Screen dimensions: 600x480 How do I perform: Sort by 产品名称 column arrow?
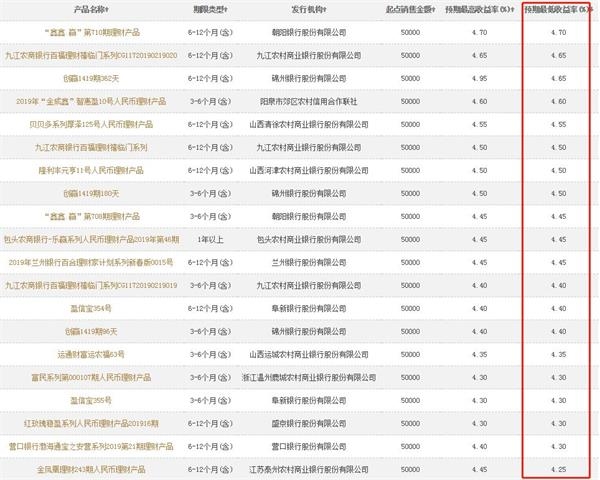107,10
